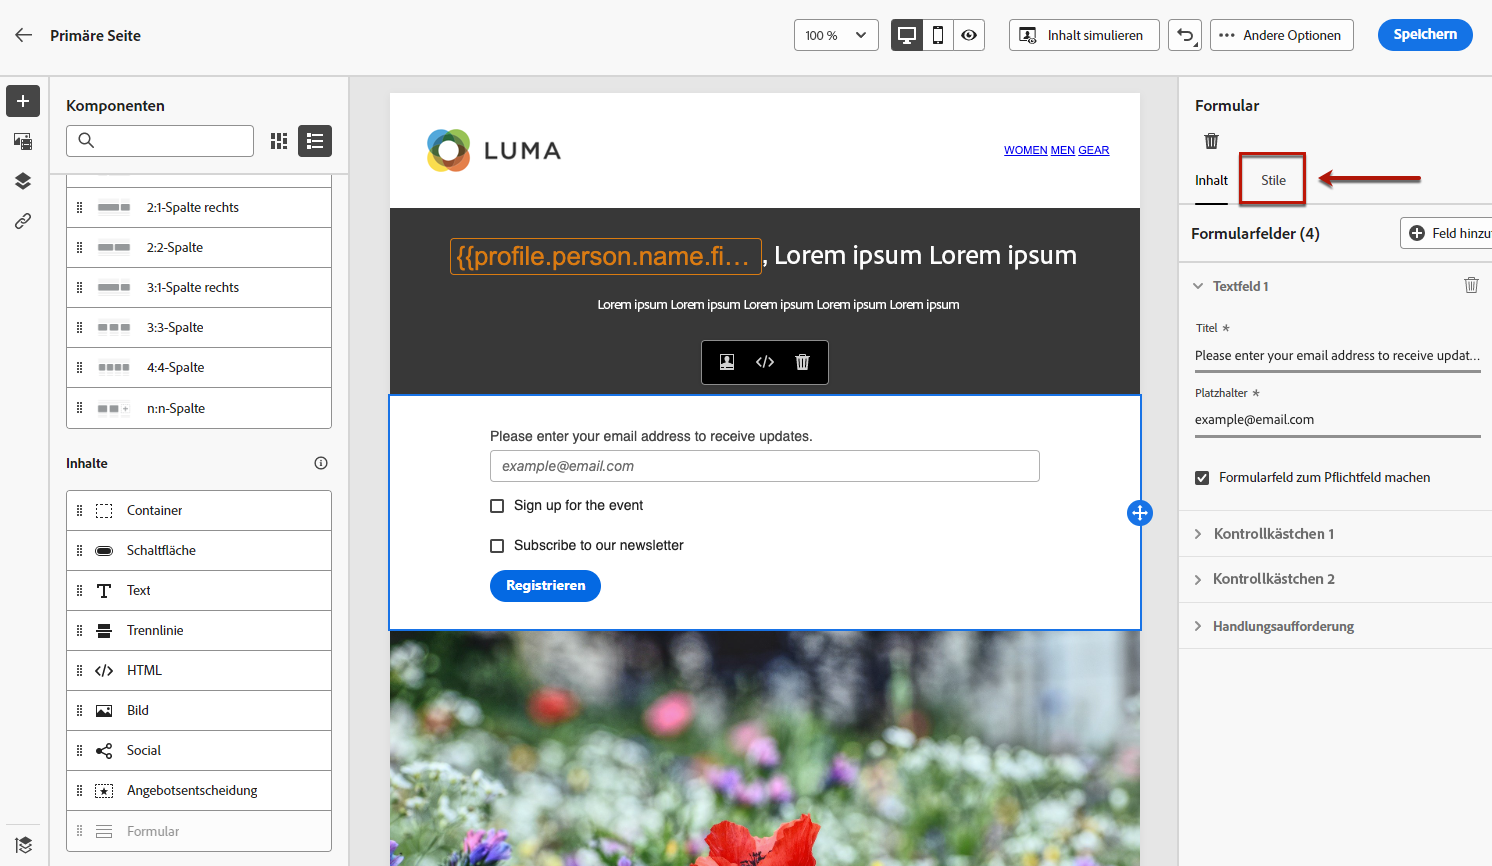Click the flower image in the email
The image size is (1492, 866).
point(765,748)
